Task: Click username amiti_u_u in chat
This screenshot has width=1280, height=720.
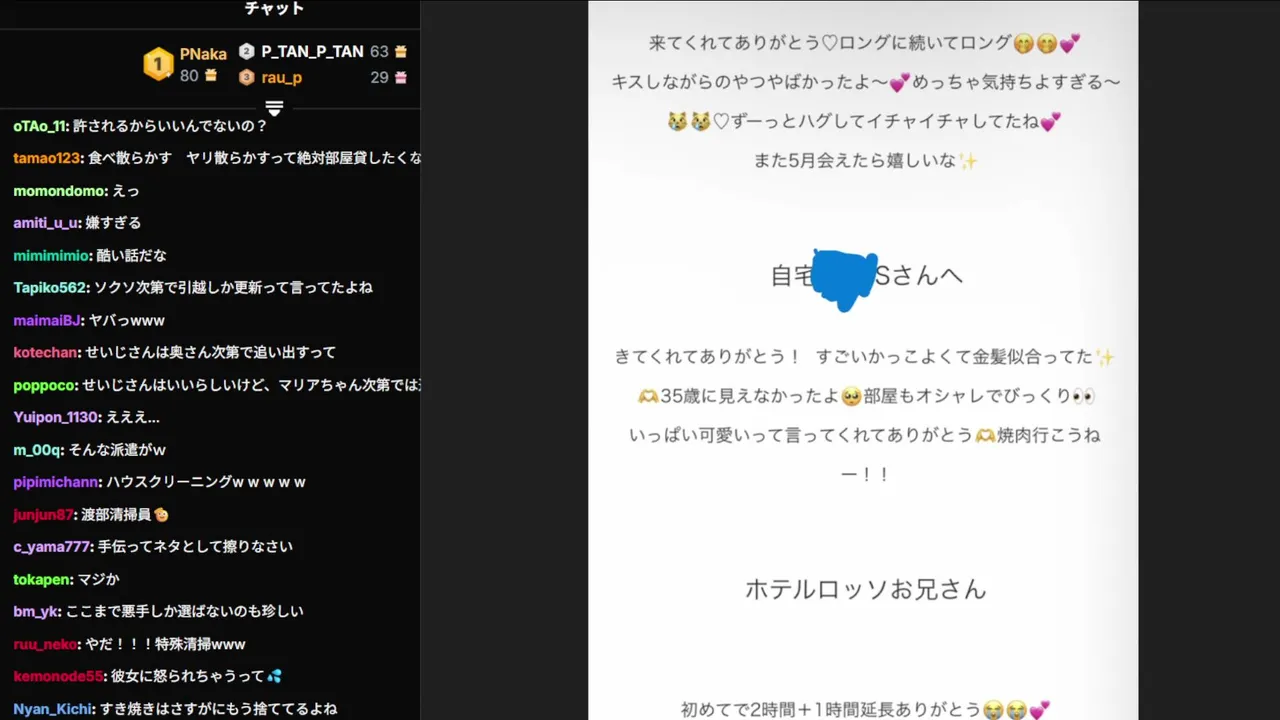Action: pyautogui.click(x=46, y=222)
